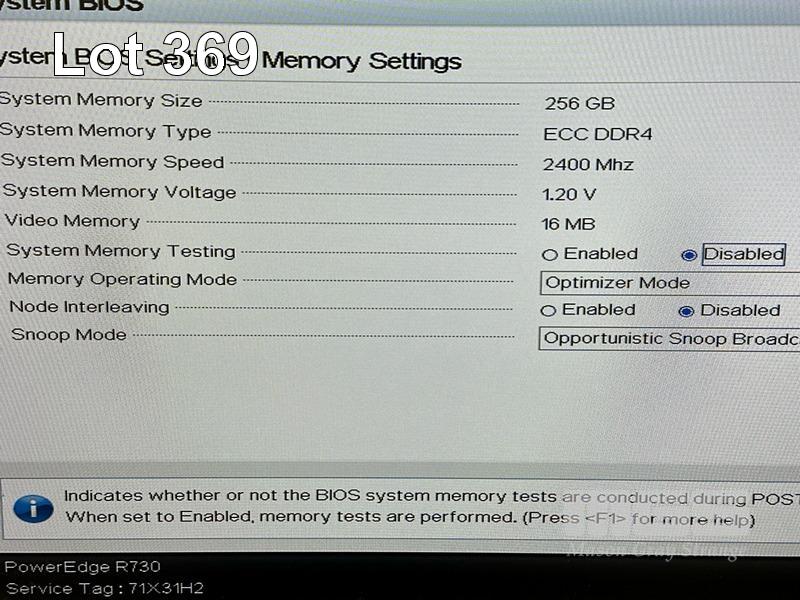
Task: Click the System Memory Type label
Action: (x=106, y=131)
